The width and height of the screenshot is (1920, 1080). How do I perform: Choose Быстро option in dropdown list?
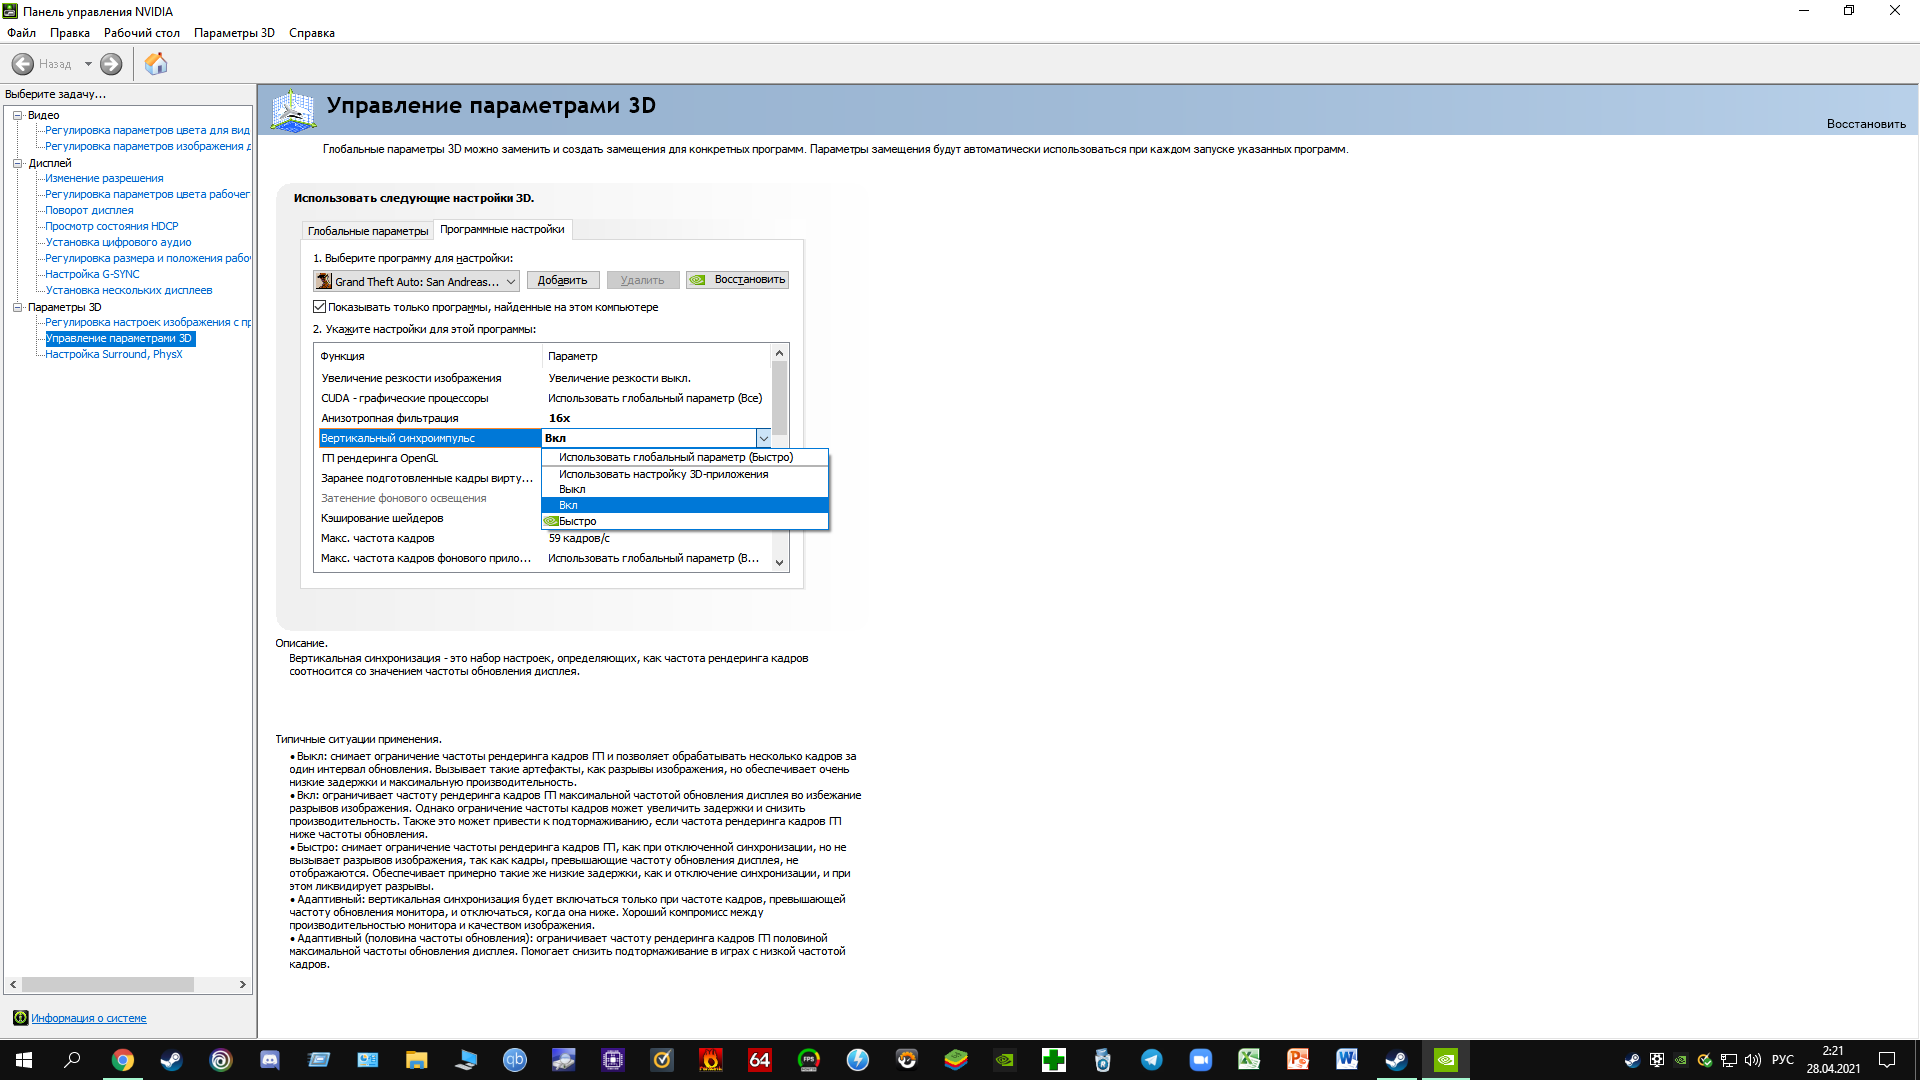coord(577,521)
